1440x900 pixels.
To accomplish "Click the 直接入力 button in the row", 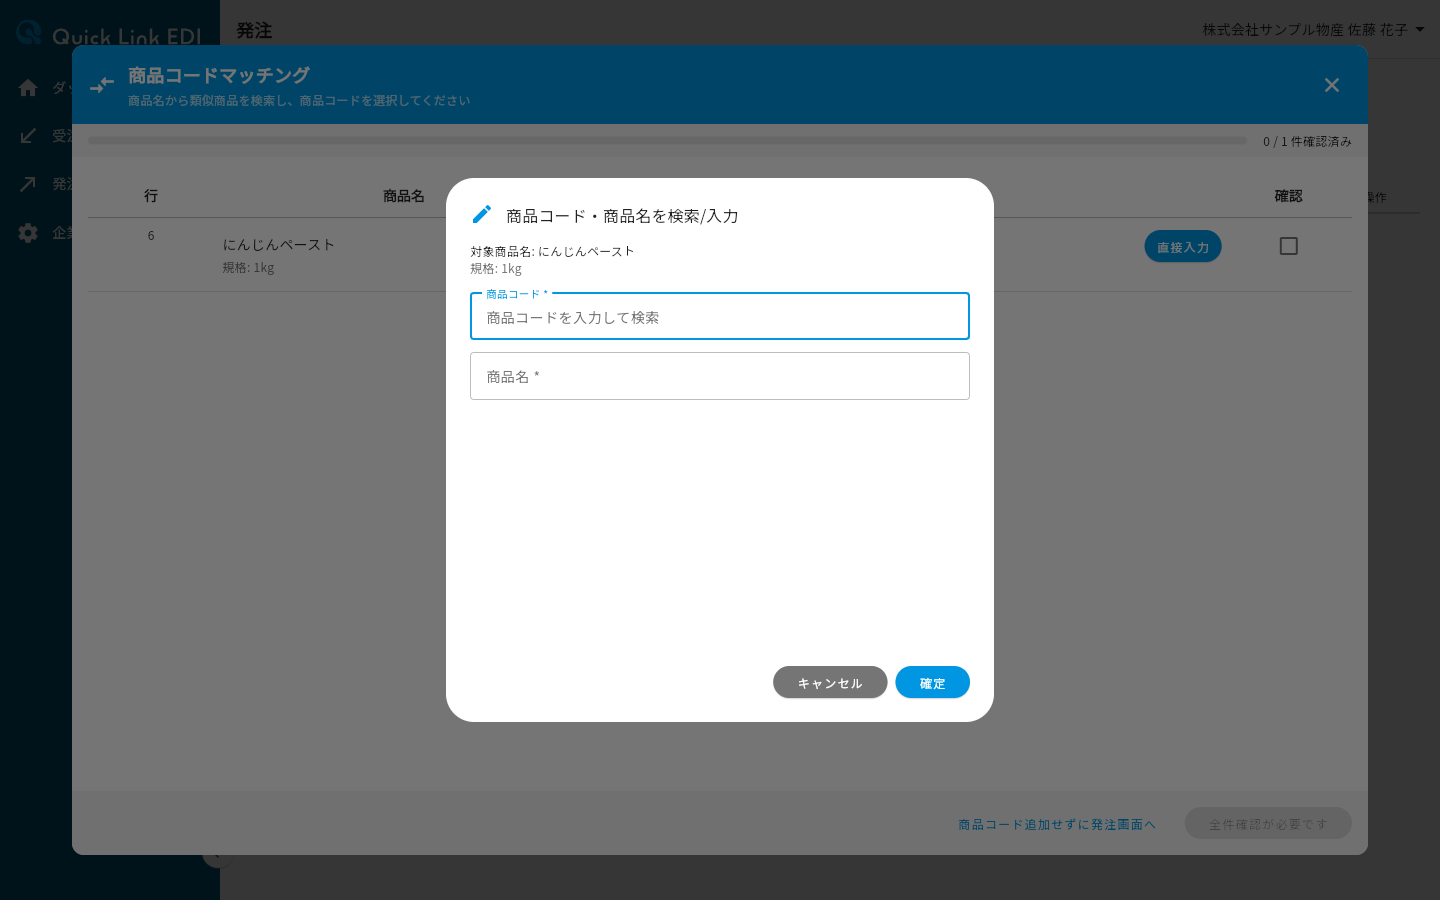I will pyautogui.click(x=1183, y=246).
